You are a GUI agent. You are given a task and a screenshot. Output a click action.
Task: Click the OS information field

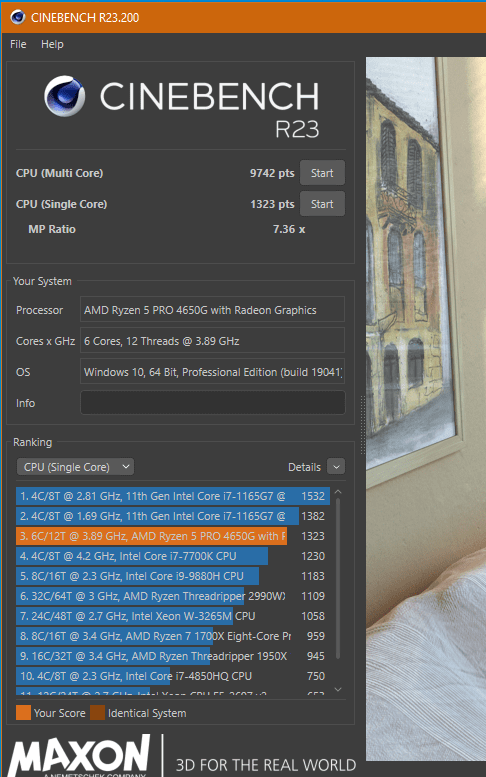tap(212, 372)
